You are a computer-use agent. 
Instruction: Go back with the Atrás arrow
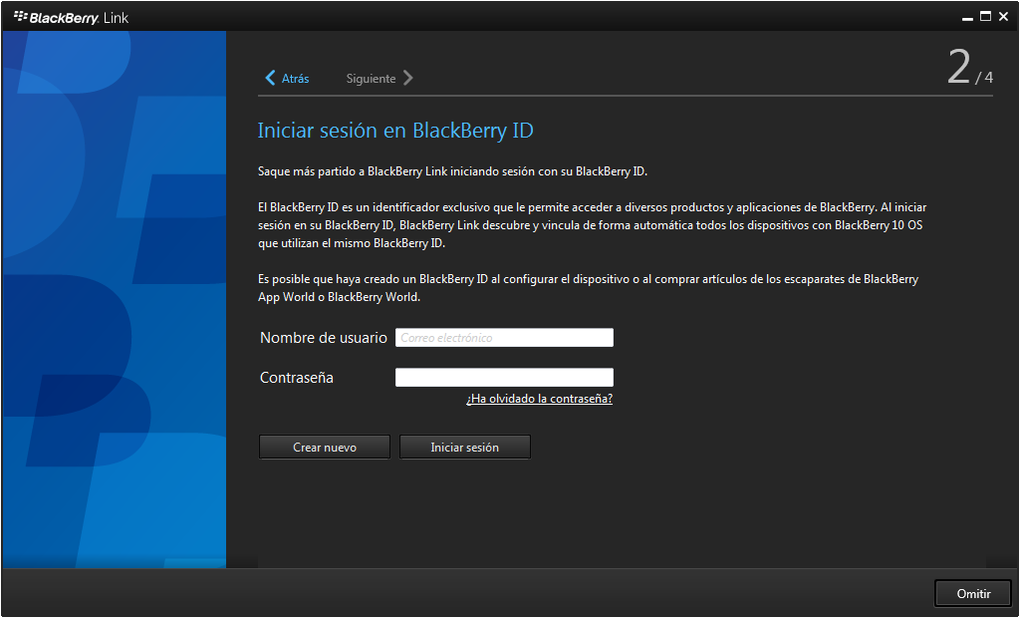point(287,79)
